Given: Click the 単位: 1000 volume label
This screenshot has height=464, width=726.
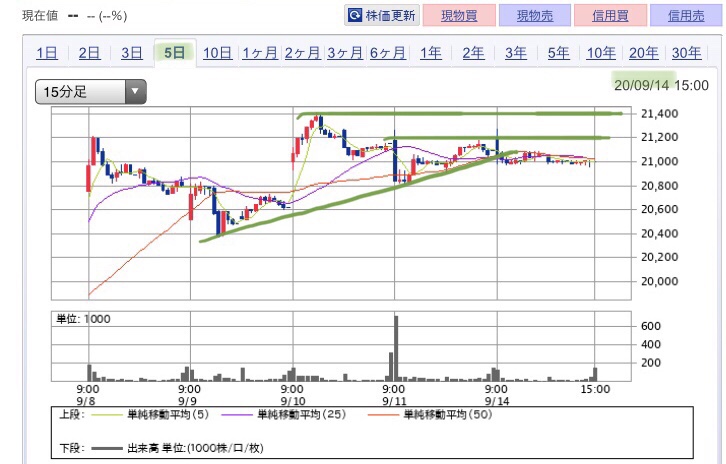Looking at the screenshot, I should (x=83, y=319).
